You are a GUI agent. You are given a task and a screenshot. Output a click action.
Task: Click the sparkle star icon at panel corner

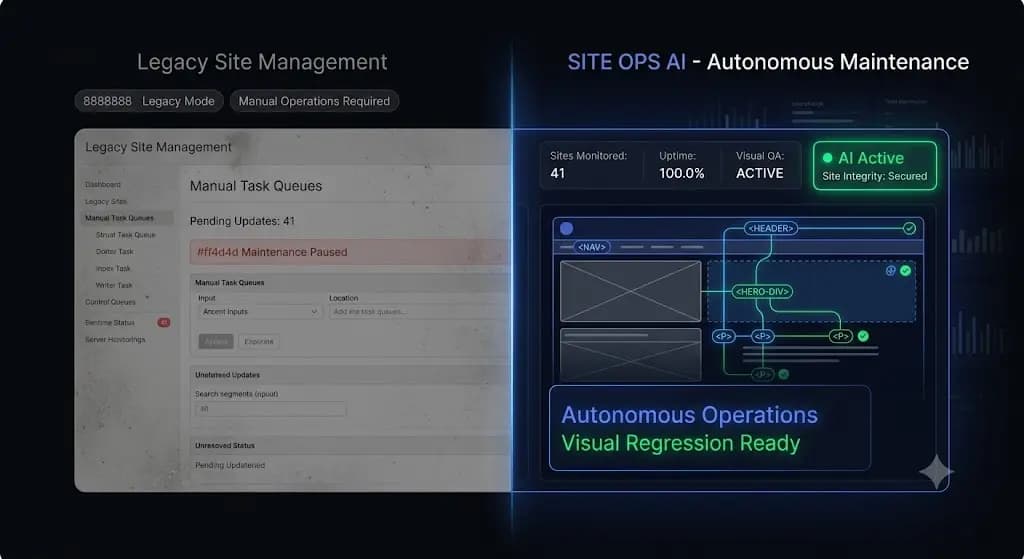click(935, 471)
